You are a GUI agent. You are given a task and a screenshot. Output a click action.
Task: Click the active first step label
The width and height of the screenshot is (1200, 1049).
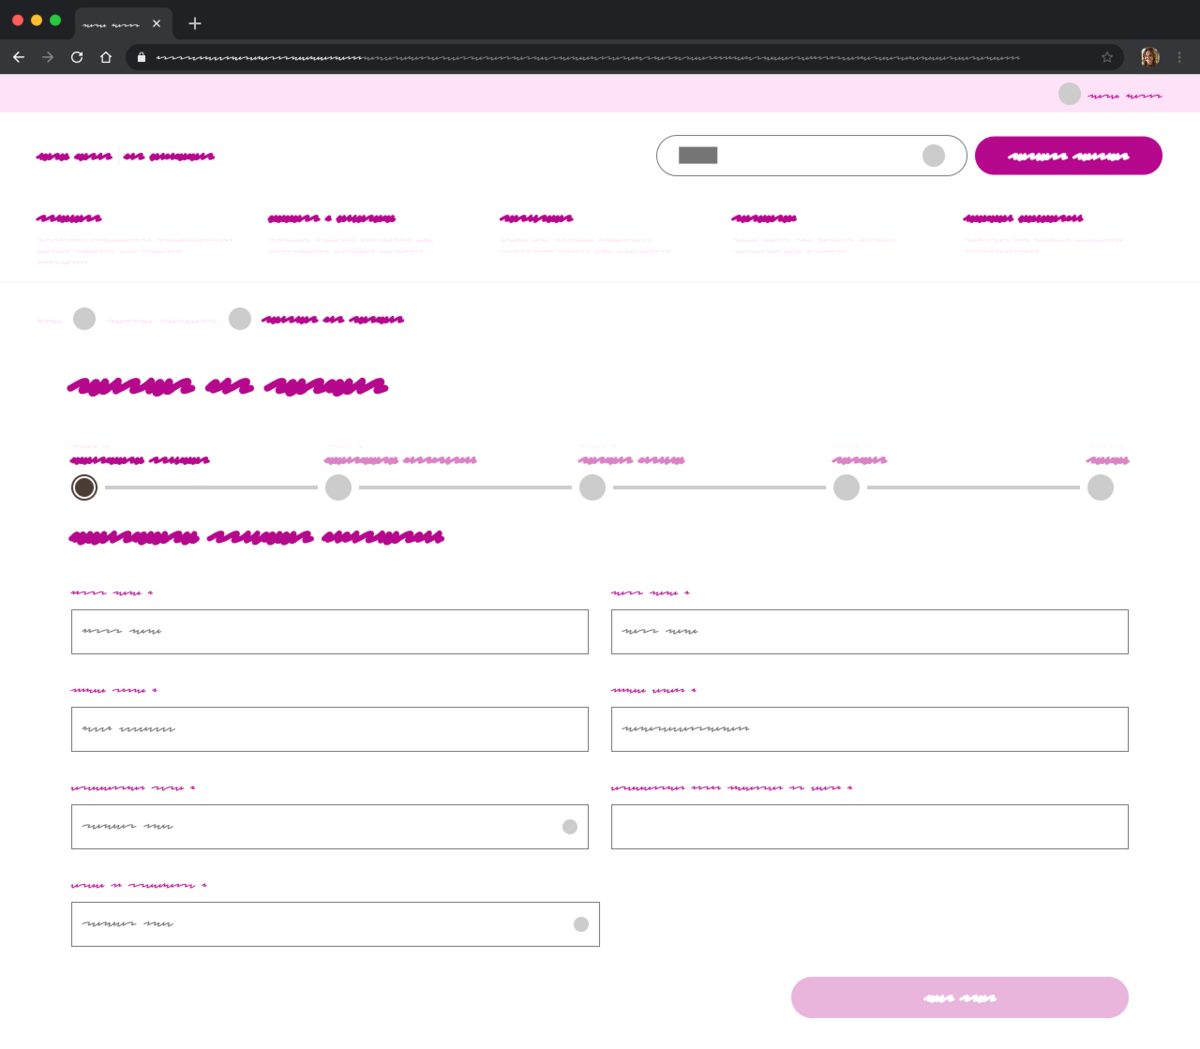(x=140, y=460)
